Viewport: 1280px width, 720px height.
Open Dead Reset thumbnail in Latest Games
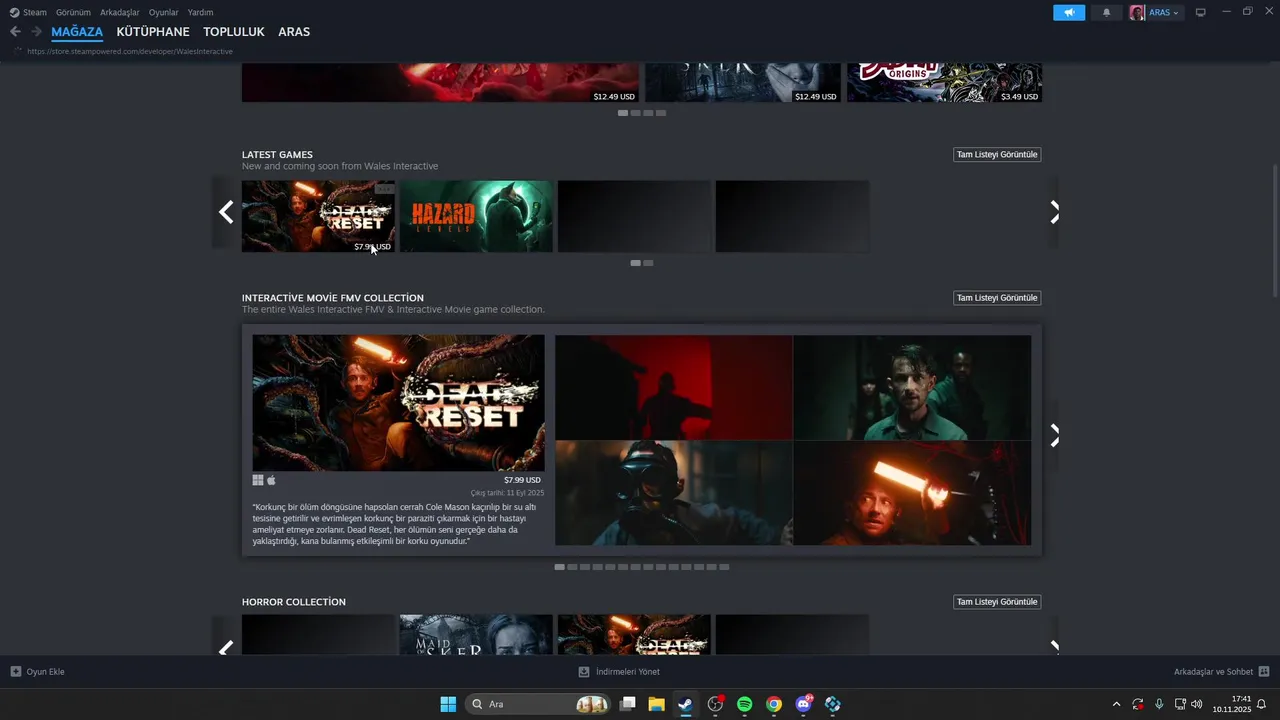pyautogui.click(x=318, y=216)
